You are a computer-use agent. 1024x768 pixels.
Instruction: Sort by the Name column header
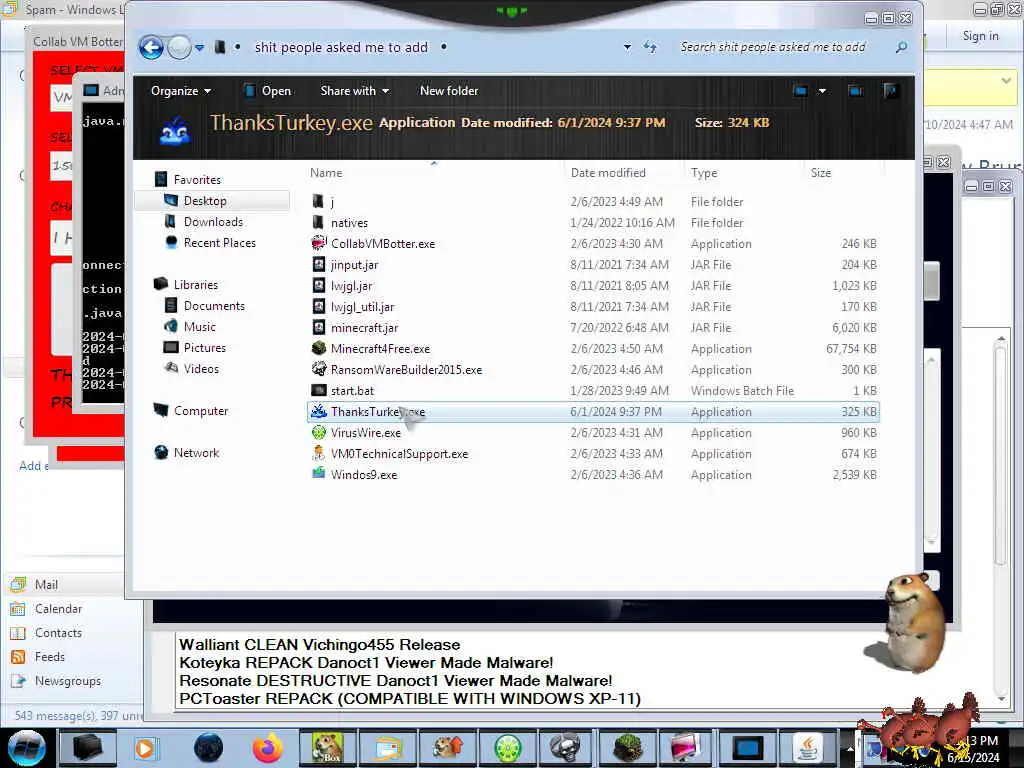pyautogui.click(x=326, y=173)
